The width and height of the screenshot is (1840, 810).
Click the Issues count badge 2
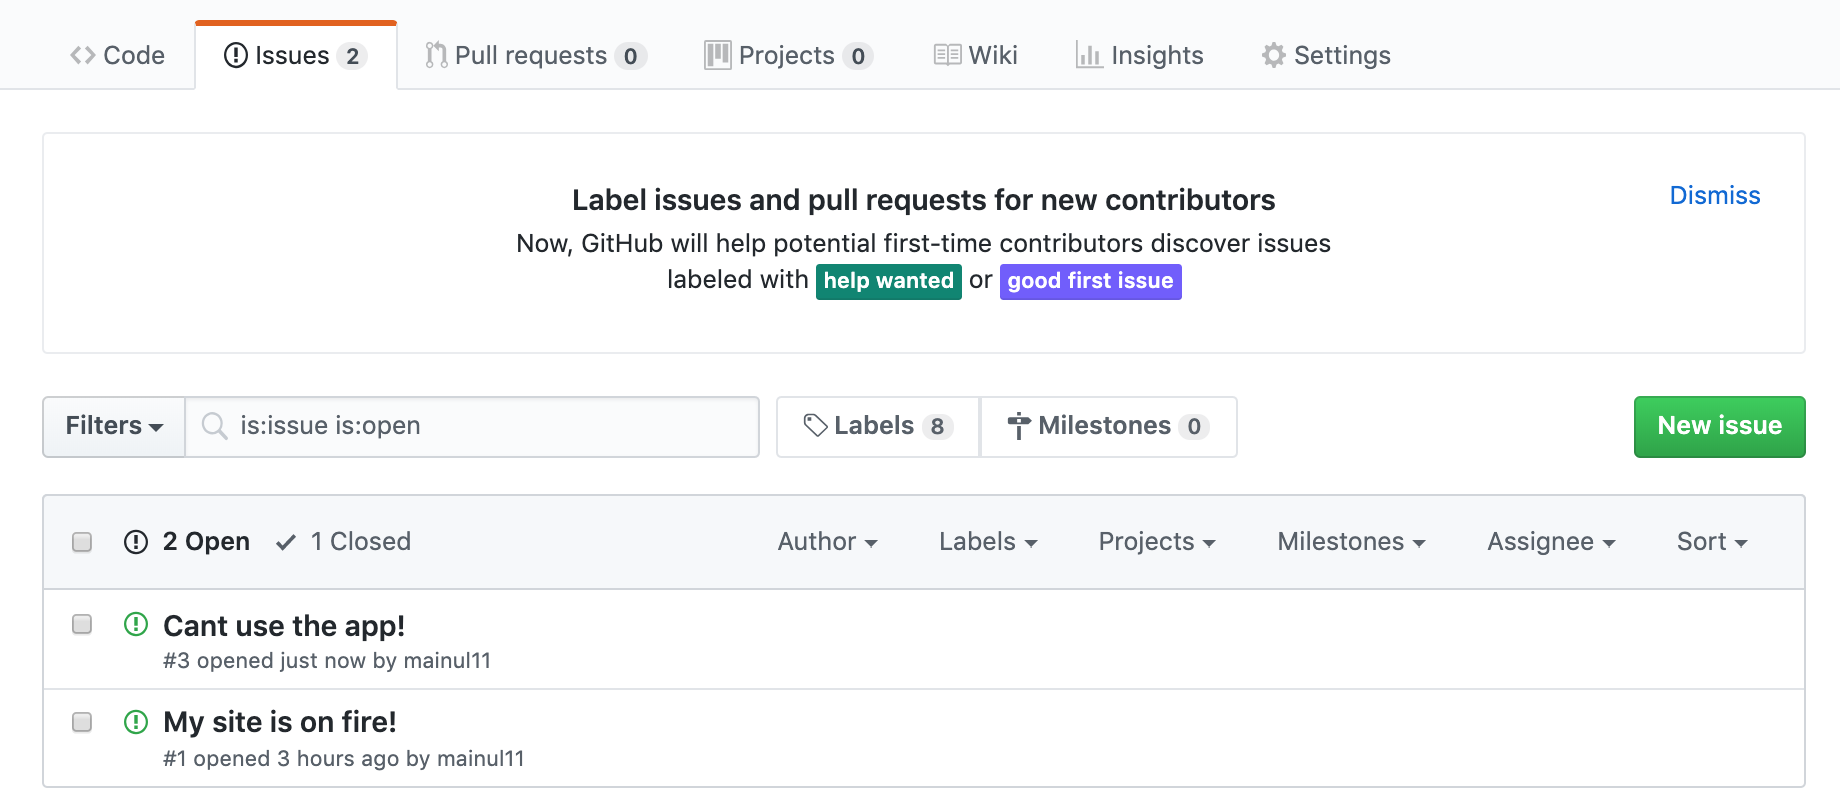point(352,56)
